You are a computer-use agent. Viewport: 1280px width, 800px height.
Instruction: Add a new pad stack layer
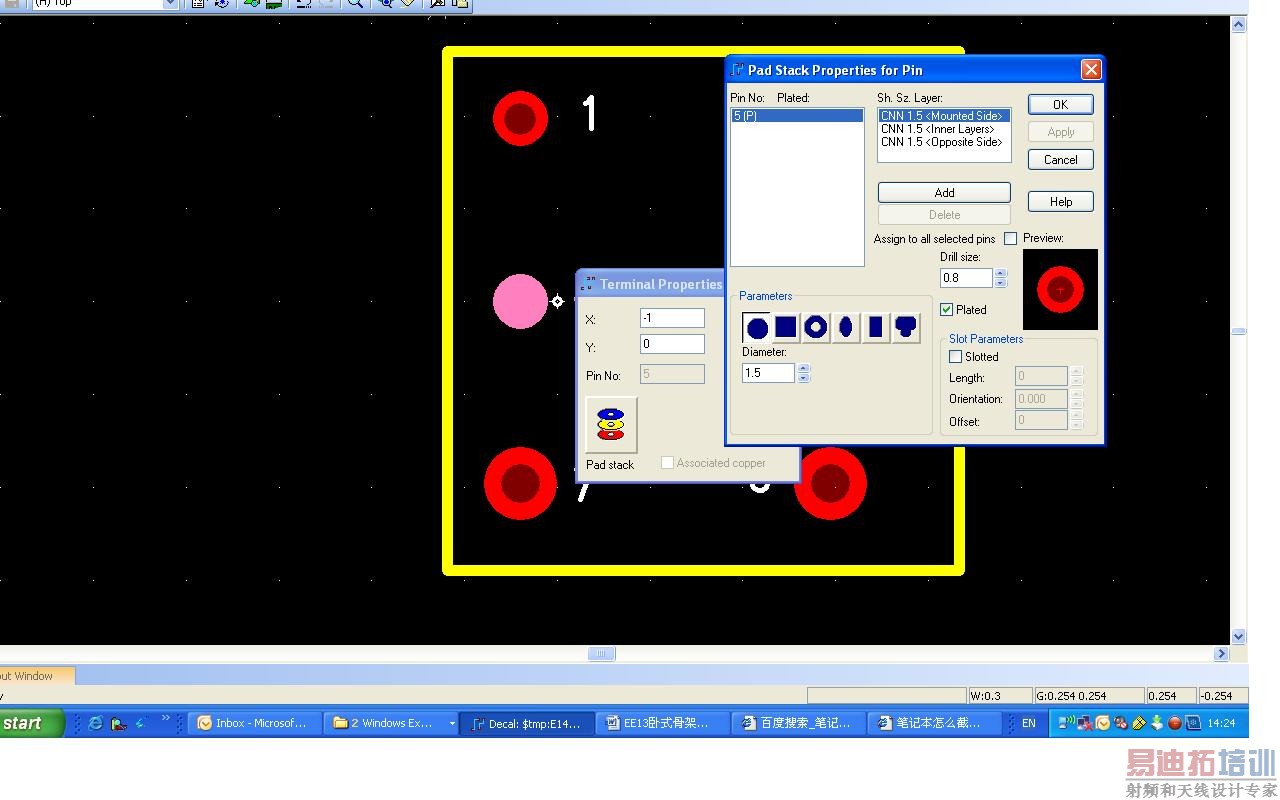pos(944,193)
